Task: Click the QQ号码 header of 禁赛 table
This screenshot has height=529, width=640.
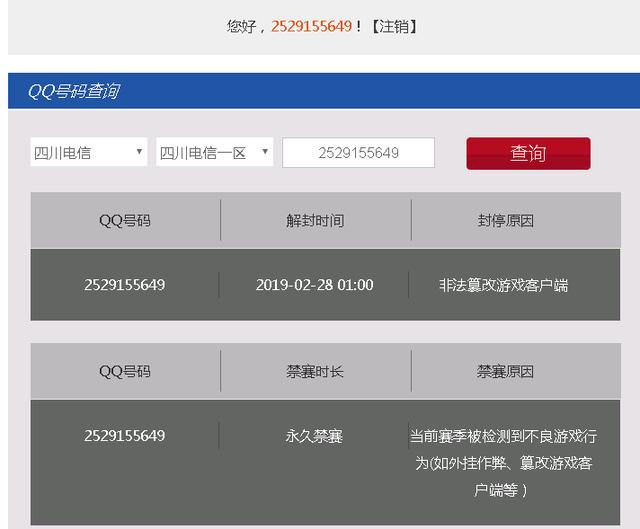Action: (x=125, y=371)
